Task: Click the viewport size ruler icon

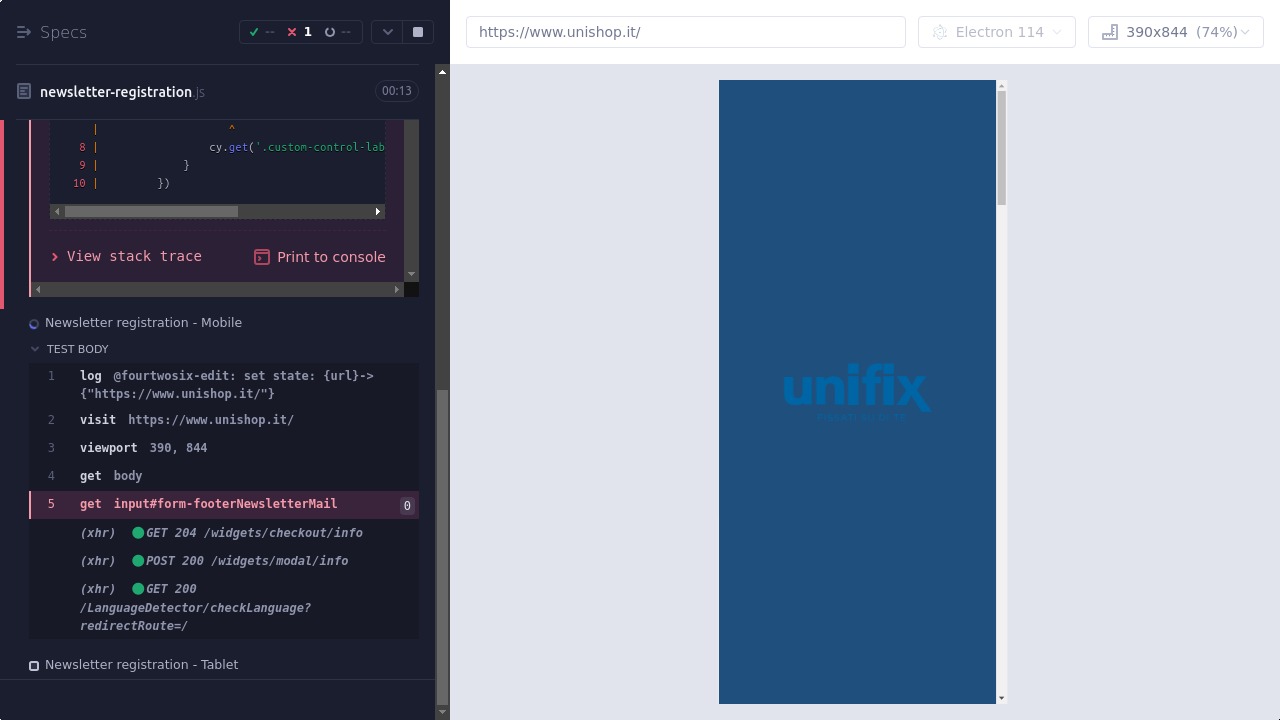Action: pyautogui.click(x=1109, y=32)
